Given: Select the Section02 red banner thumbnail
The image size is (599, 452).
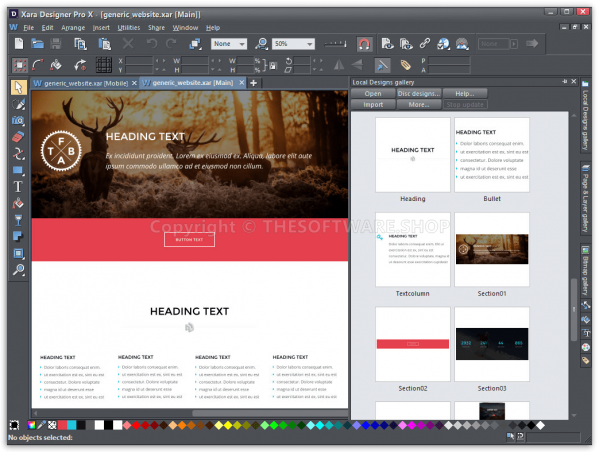Looking at the screenshot, I should coord(413,344).
